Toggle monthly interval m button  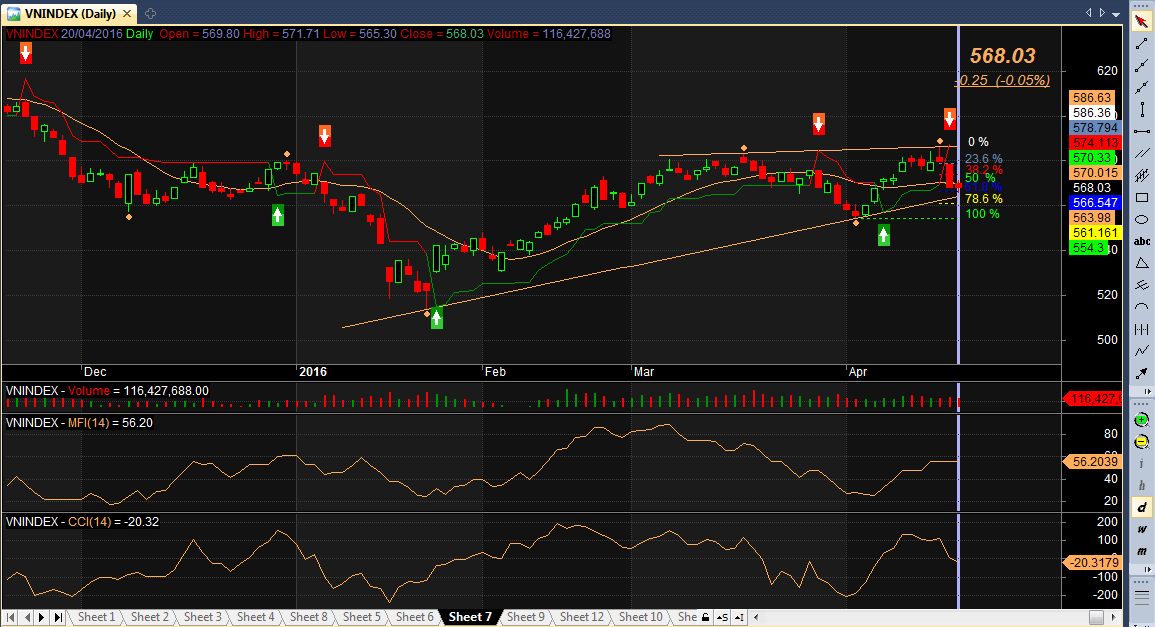(1142, 550)
